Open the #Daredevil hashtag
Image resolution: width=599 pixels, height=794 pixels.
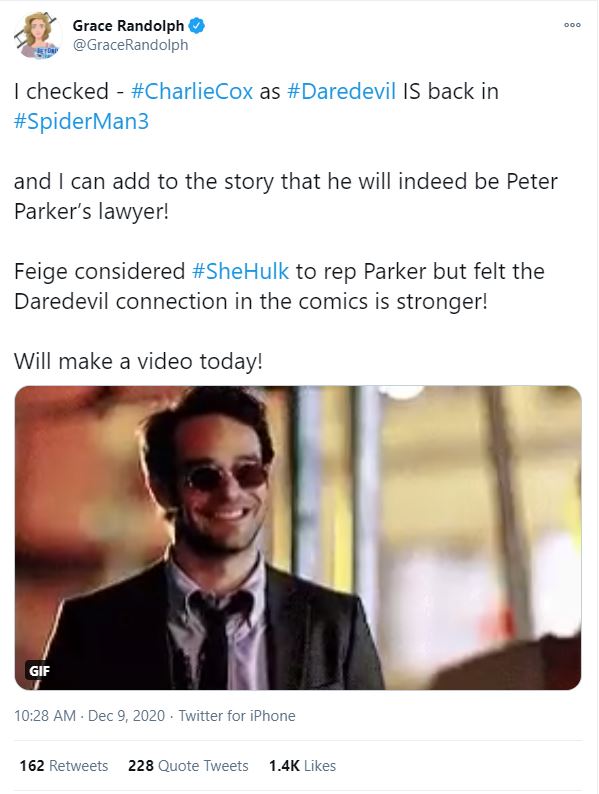click(x=341, y=92)
